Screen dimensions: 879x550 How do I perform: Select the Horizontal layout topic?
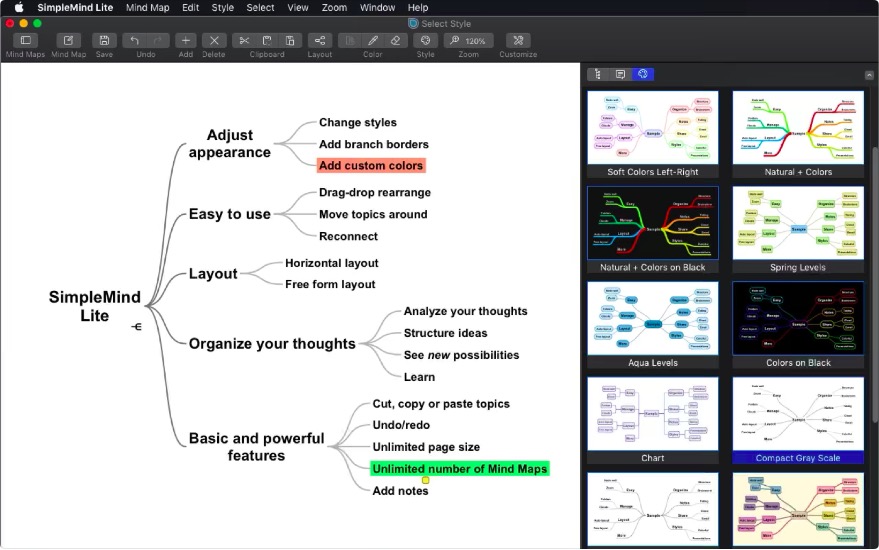(x=331, y=263)
